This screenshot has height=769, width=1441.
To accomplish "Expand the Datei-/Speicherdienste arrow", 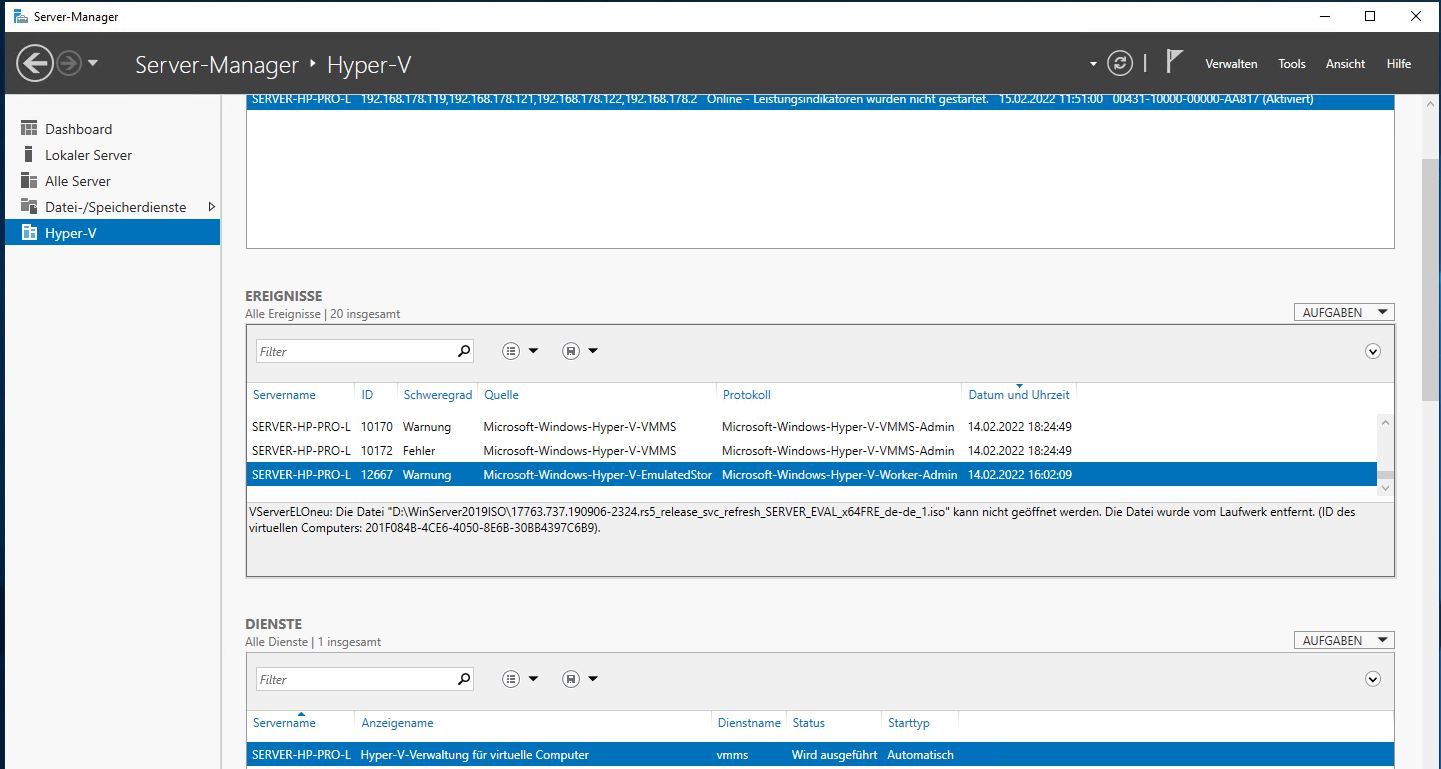I will [x=211, y=207].
